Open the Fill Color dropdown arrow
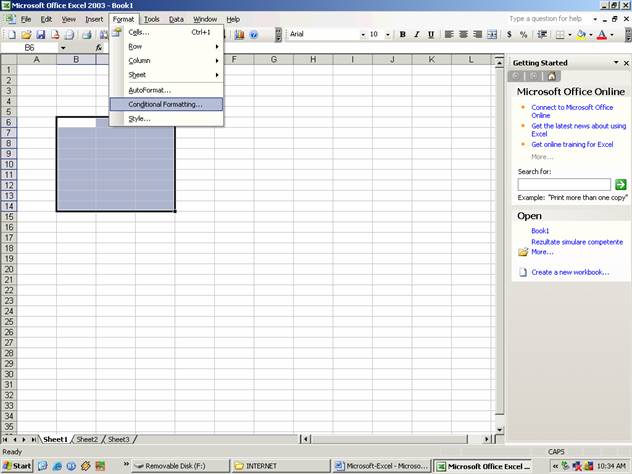This screenshot has height=474, width=632. [590, 35]
